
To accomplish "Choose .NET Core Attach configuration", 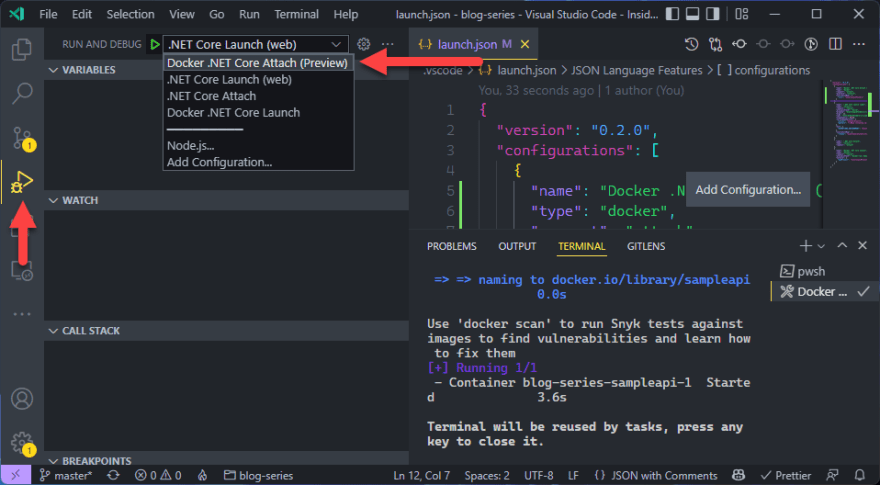I will click(x=258, y=96).
